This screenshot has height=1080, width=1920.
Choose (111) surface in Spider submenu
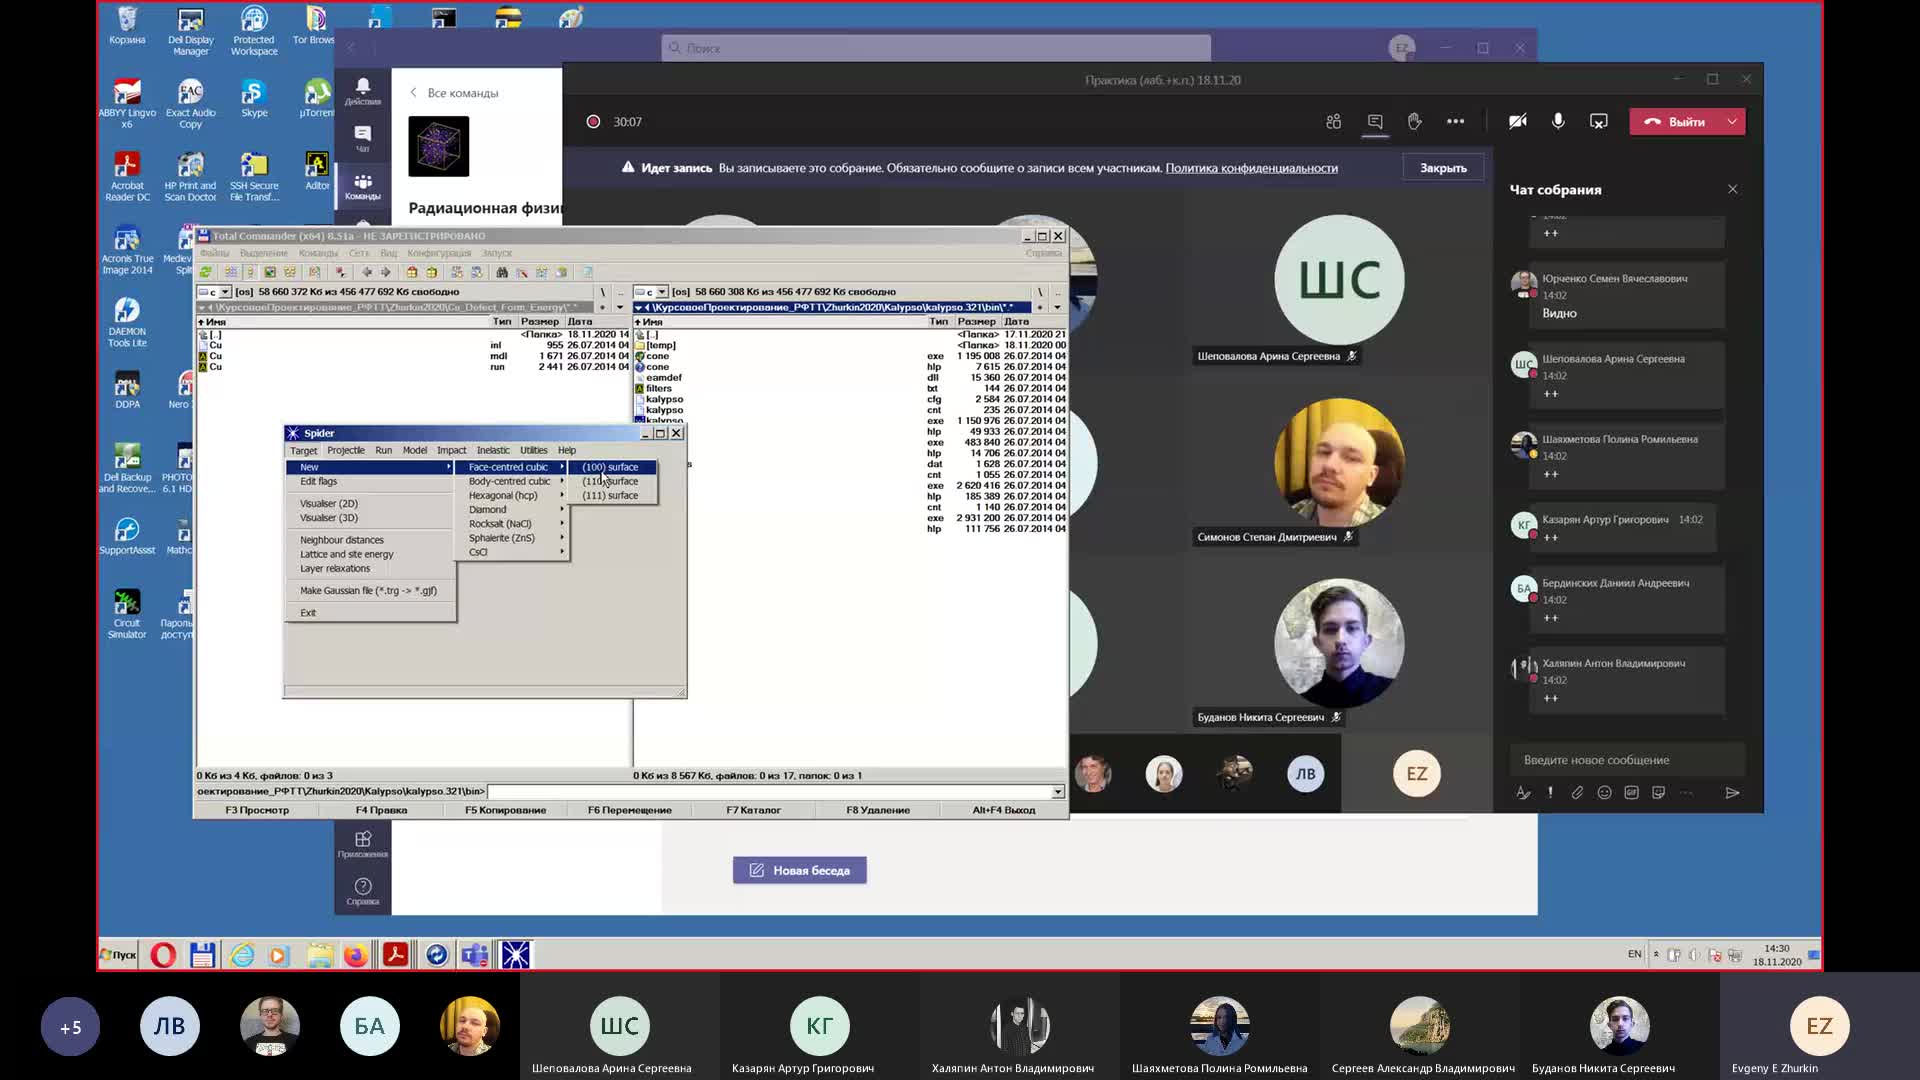(612, 495)
